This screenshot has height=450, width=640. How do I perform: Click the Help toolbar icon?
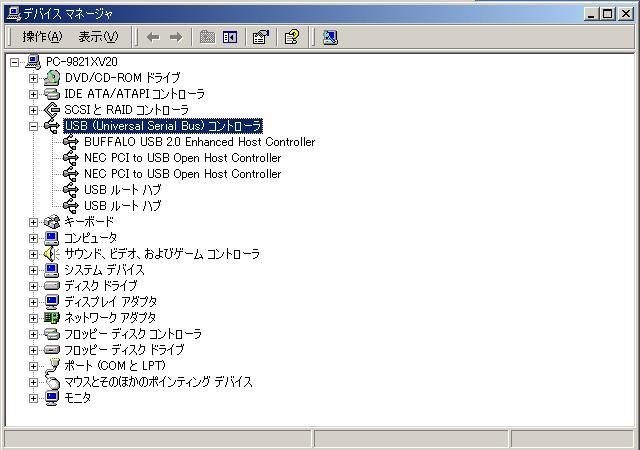291,37
